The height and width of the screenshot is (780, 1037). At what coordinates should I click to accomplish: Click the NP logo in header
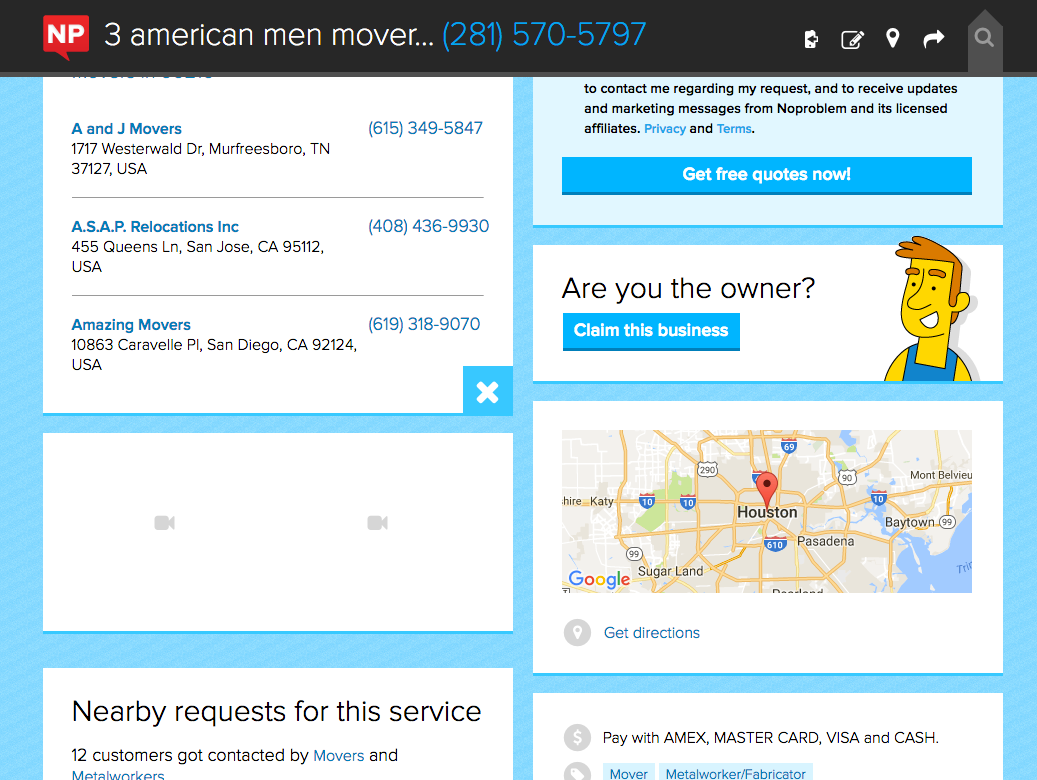pos(66,37)
